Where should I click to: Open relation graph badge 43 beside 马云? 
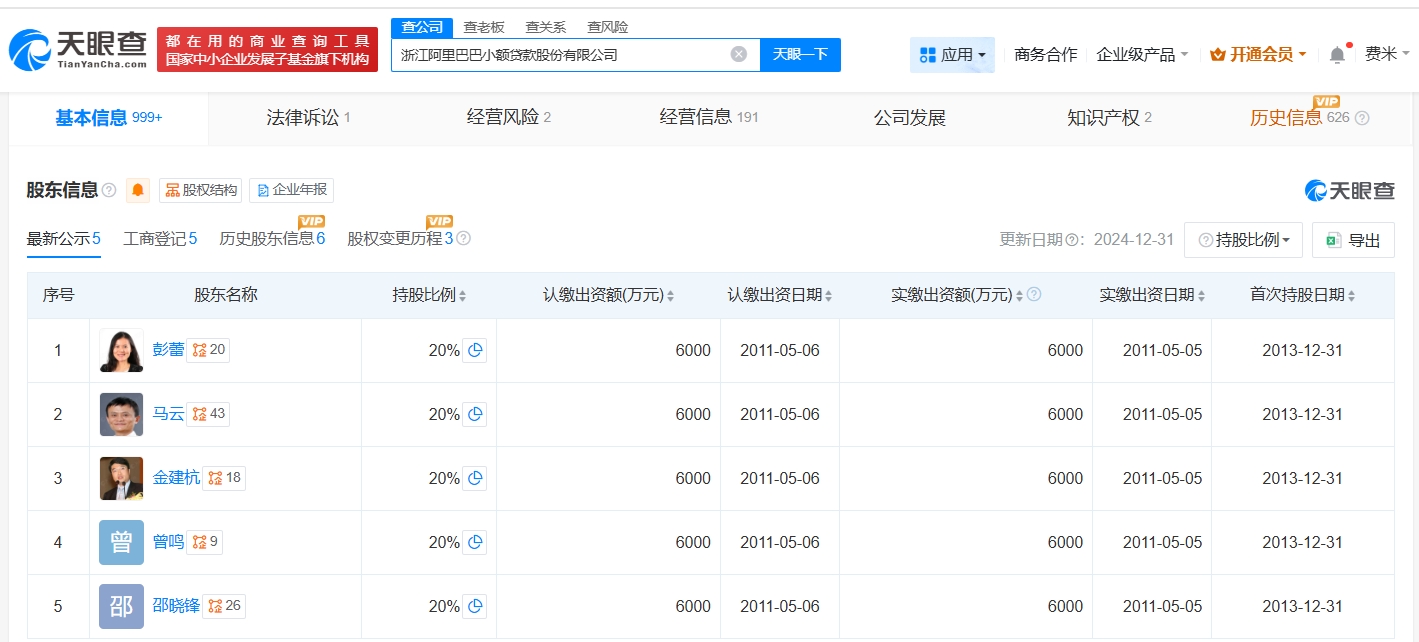tap(209, 414)
